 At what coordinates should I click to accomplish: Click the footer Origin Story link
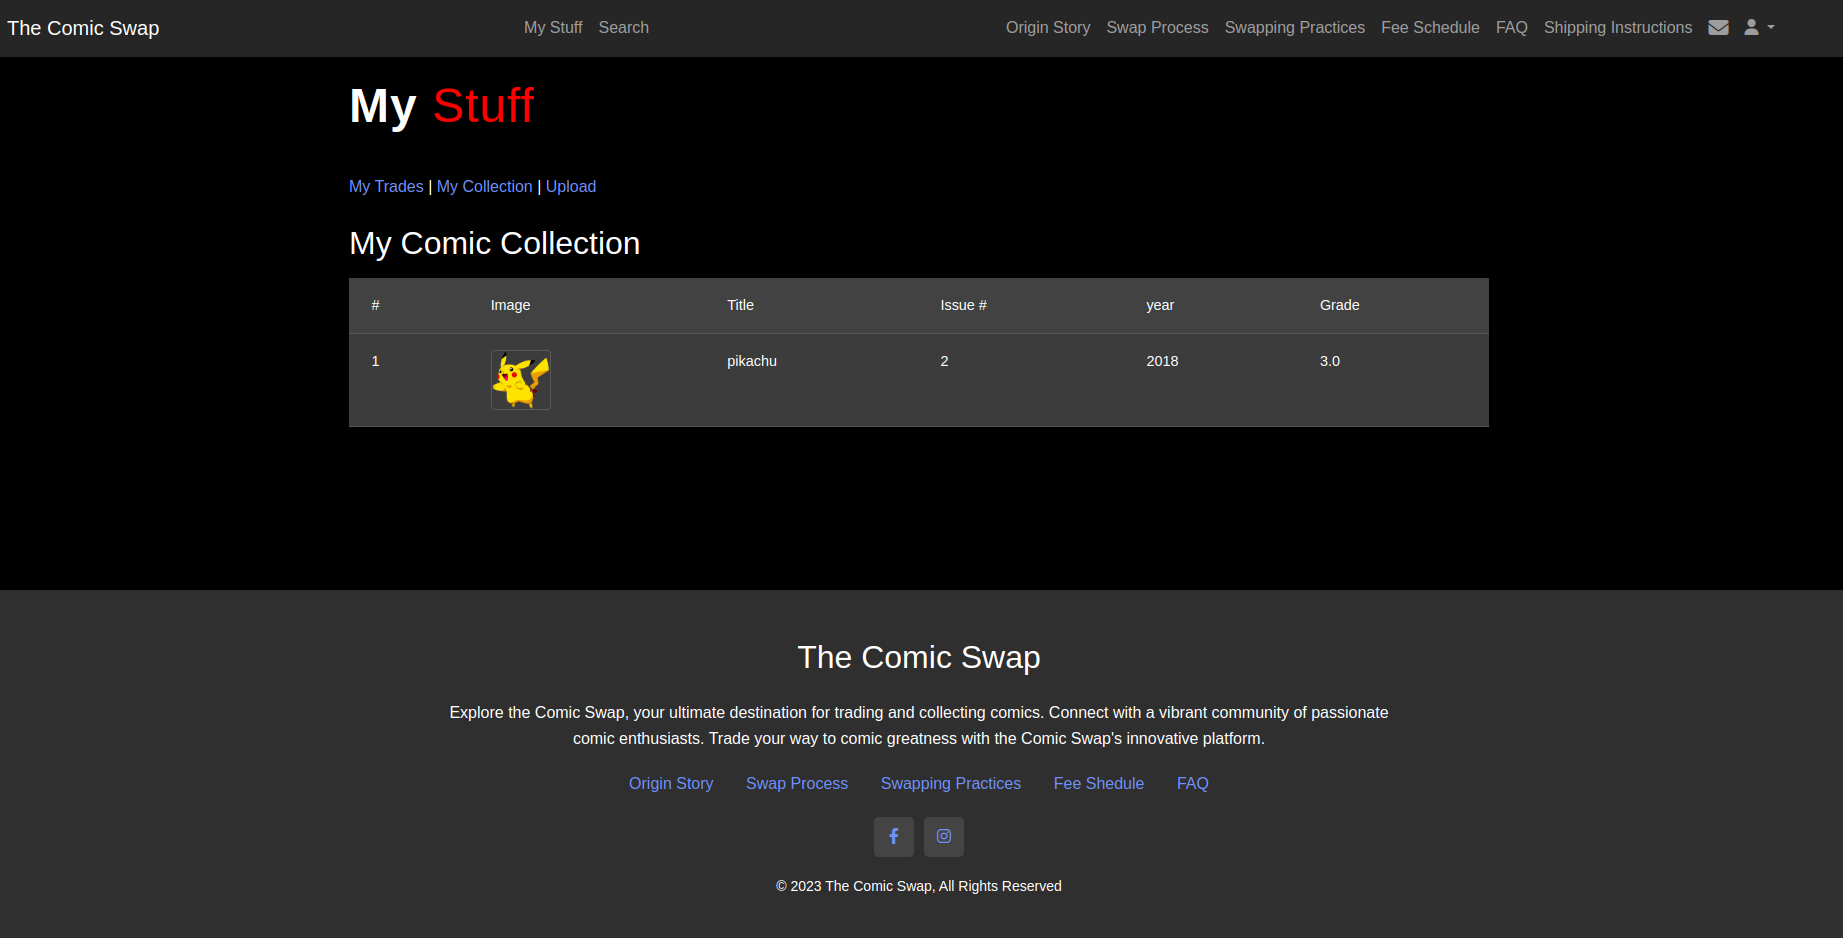(670, 783)
